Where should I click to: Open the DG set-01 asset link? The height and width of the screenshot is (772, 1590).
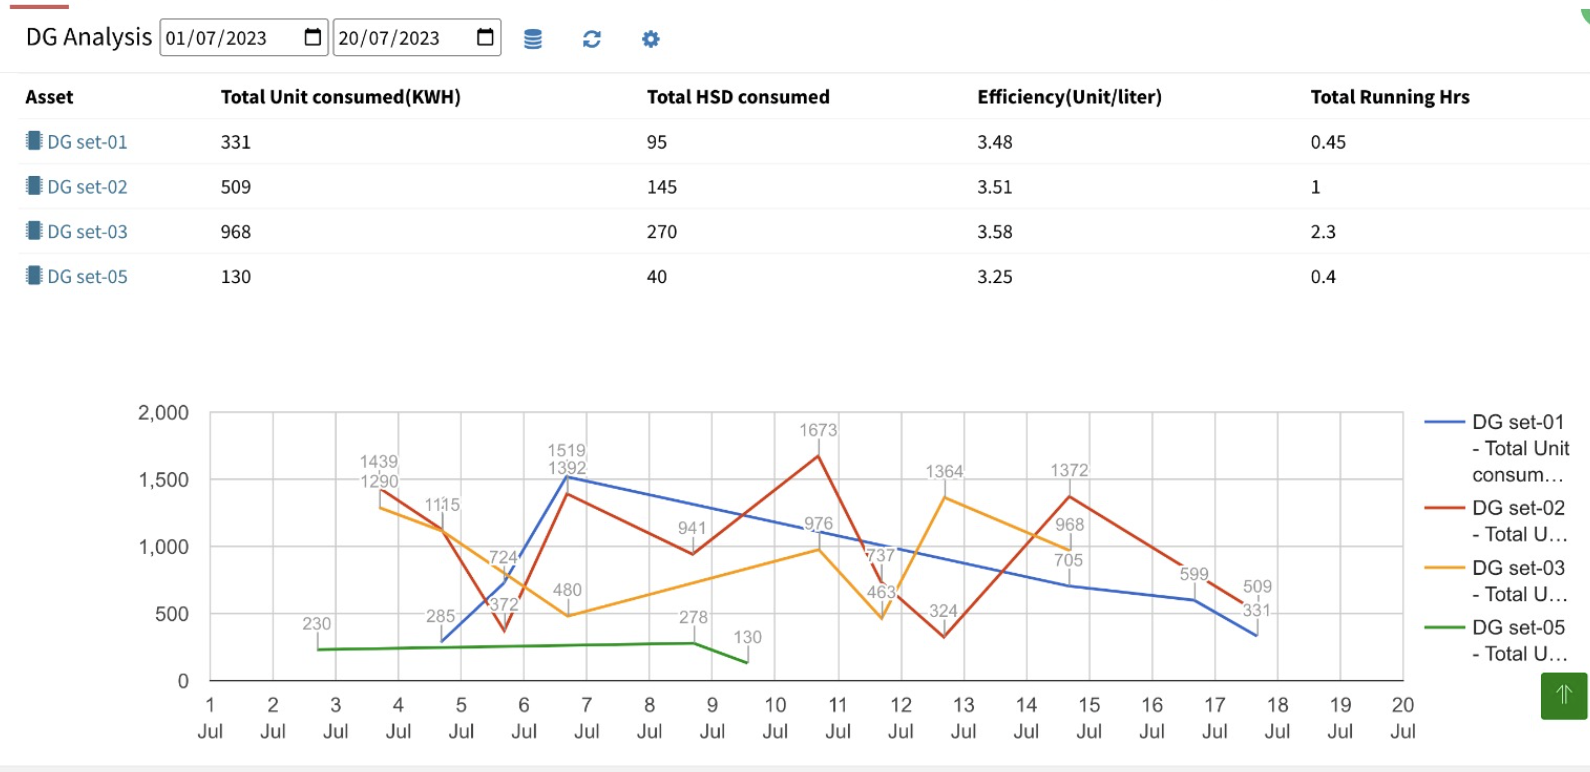pyautogui.click(x=88, y=142)
